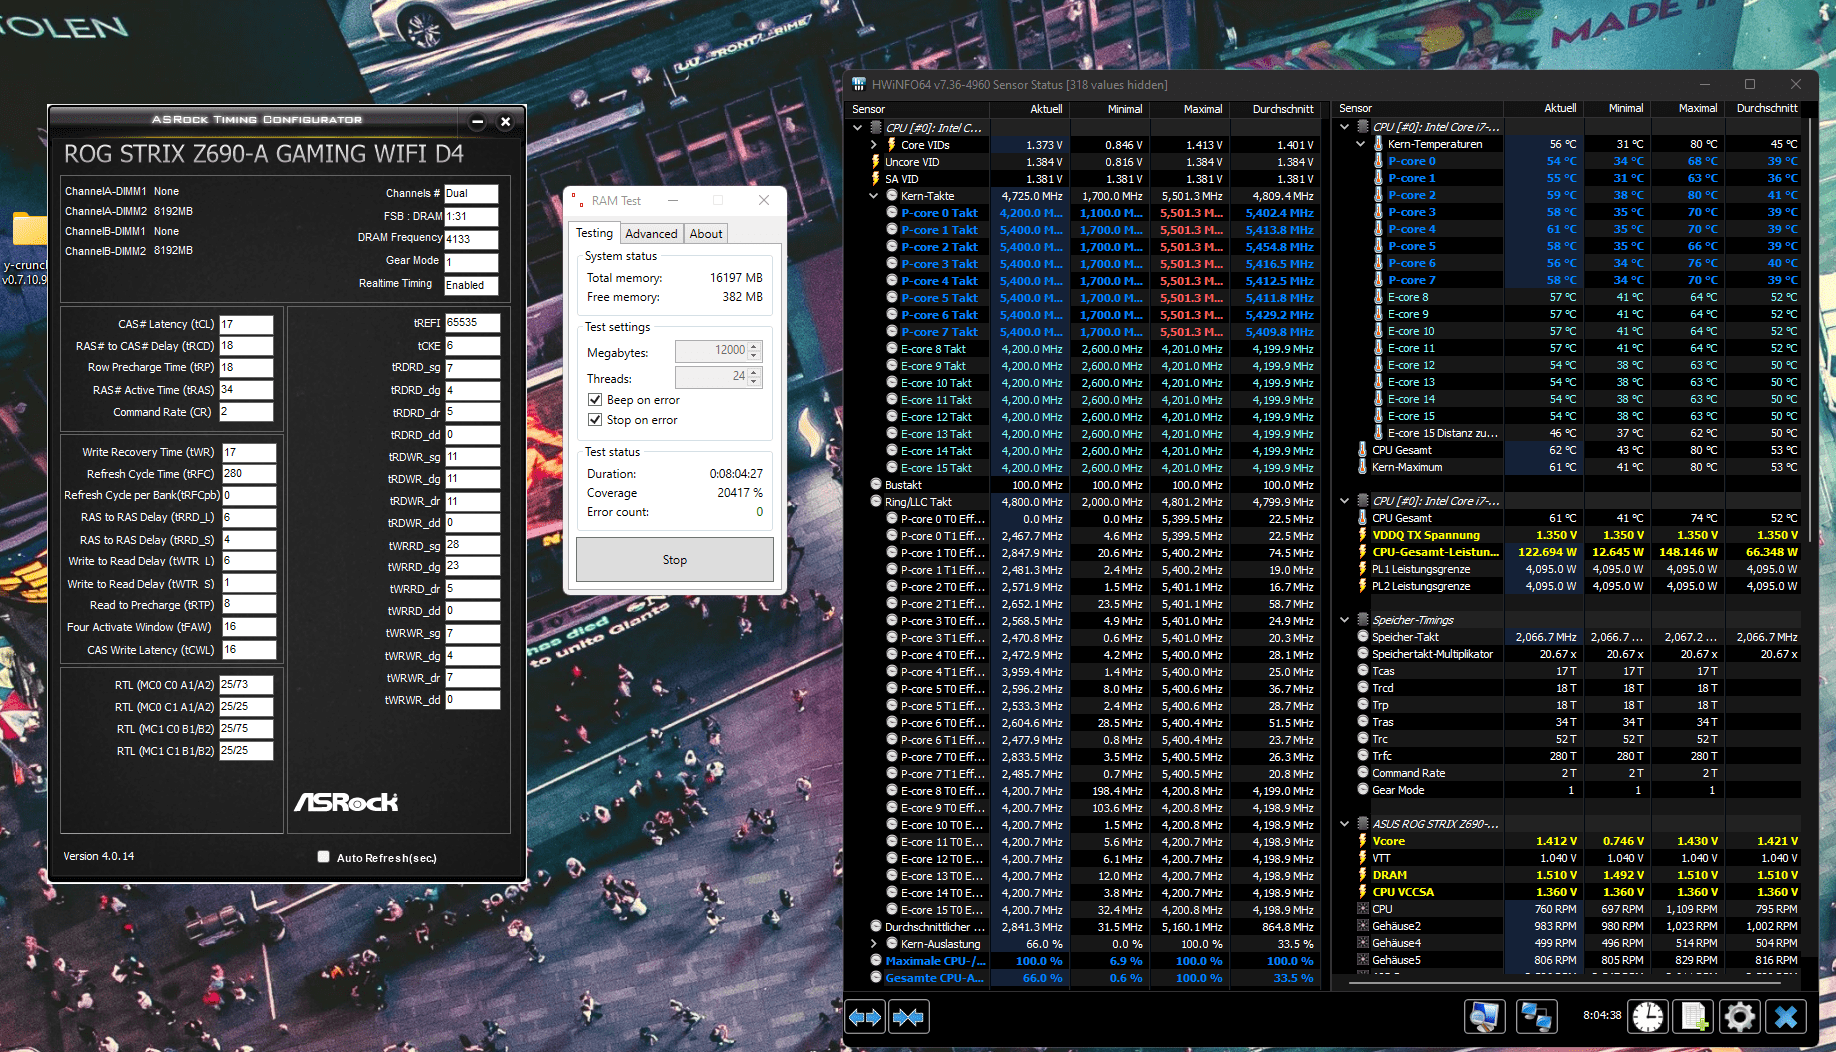Image resolution: width=1836 pixels, height=1052 pixels.
Task: Maximize the HWiNFO64 Sensor Status window
Action: [1750, 85]
